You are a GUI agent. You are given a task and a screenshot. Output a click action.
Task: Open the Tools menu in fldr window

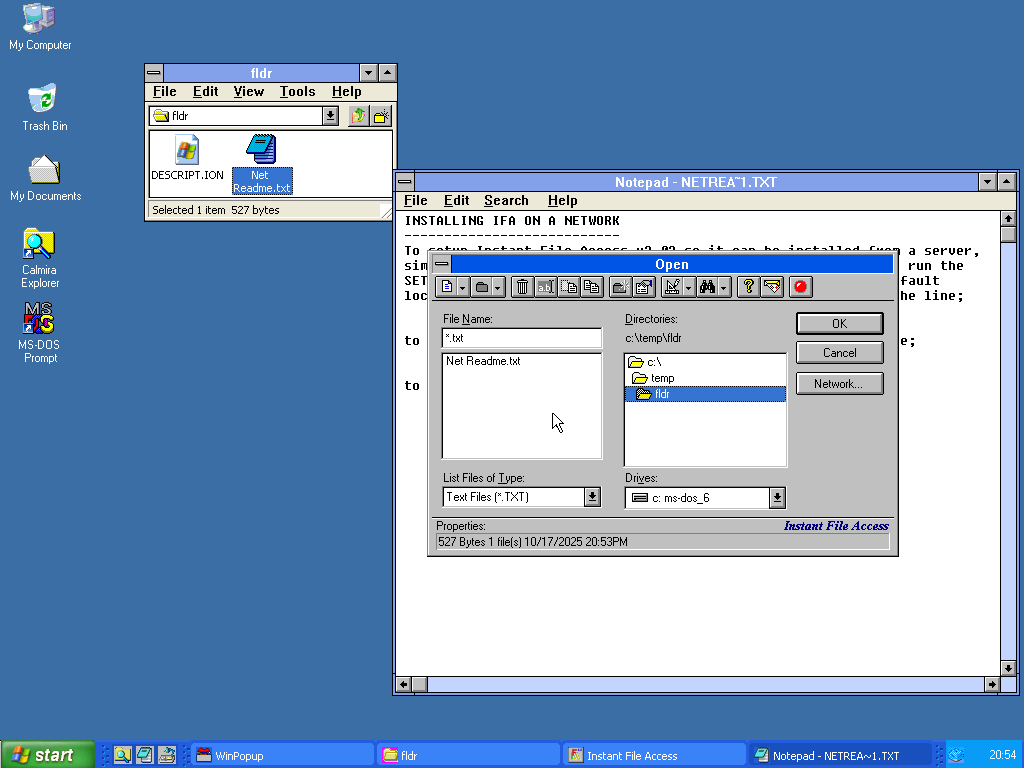297,91
